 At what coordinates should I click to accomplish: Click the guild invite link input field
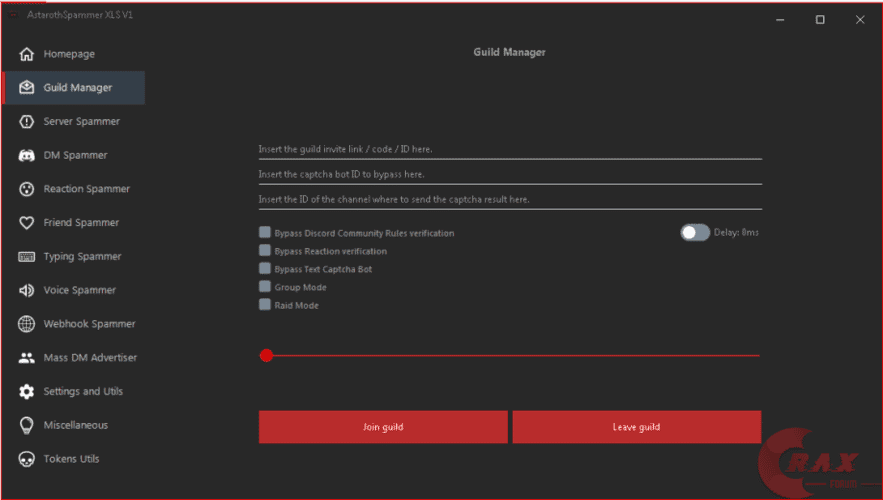[x=510, y=150]
